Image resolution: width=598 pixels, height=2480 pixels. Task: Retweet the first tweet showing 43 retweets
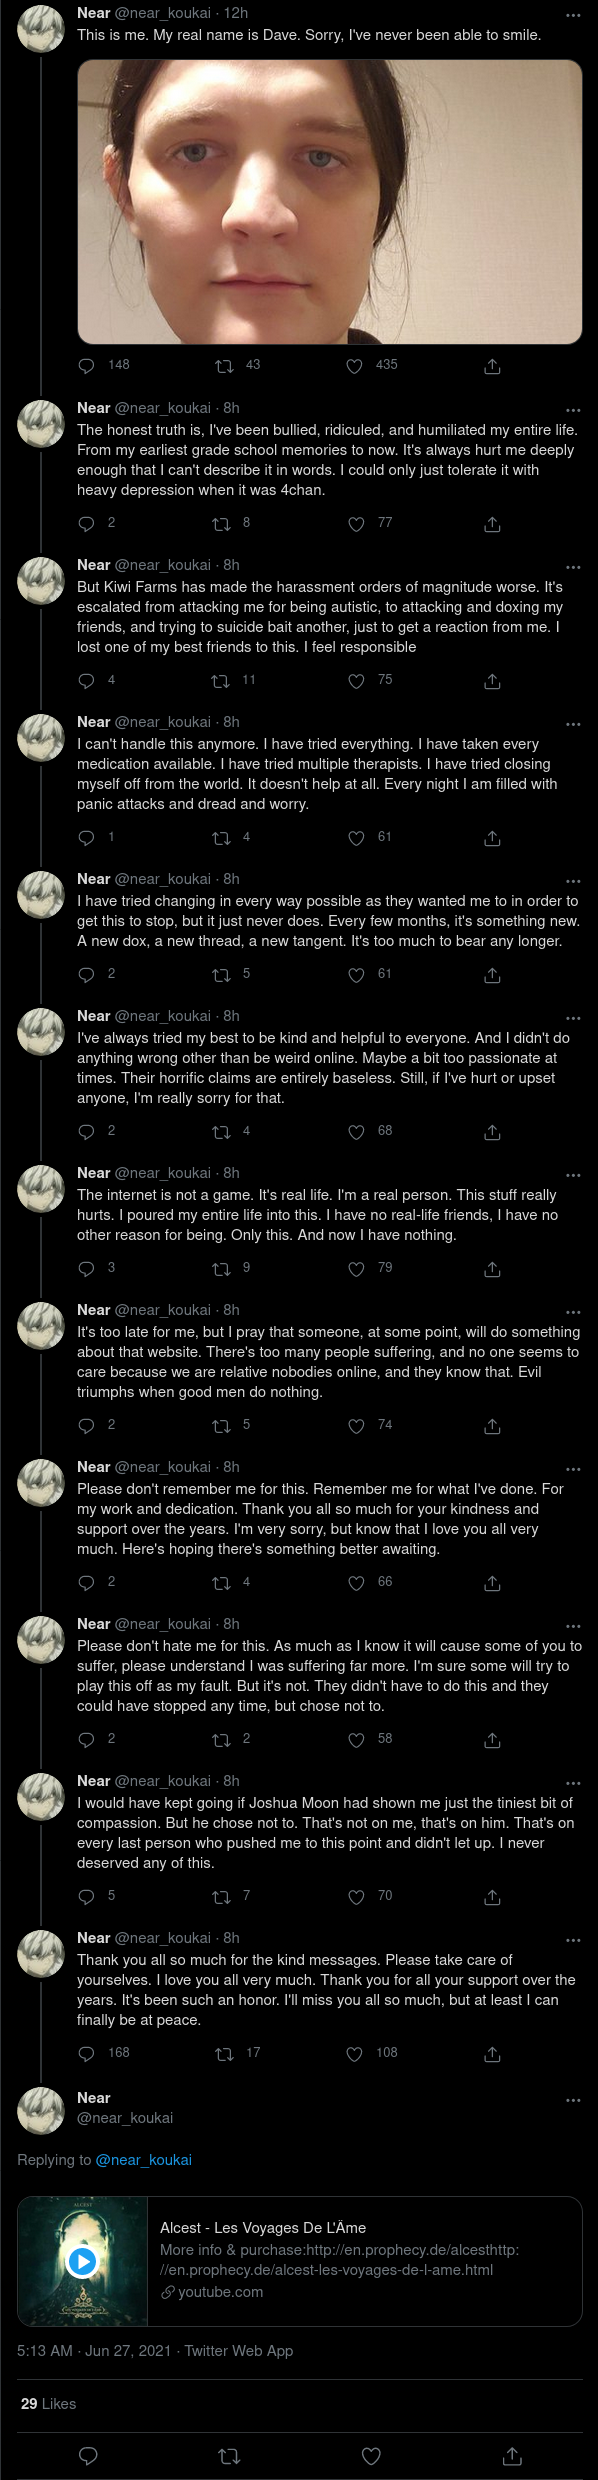click(x=225, y=366)
